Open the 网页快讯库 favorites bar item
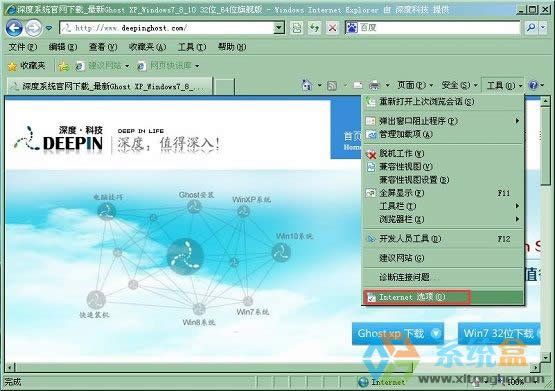The image size is (555, 391). pyautogui.click(x=168, y=66)
